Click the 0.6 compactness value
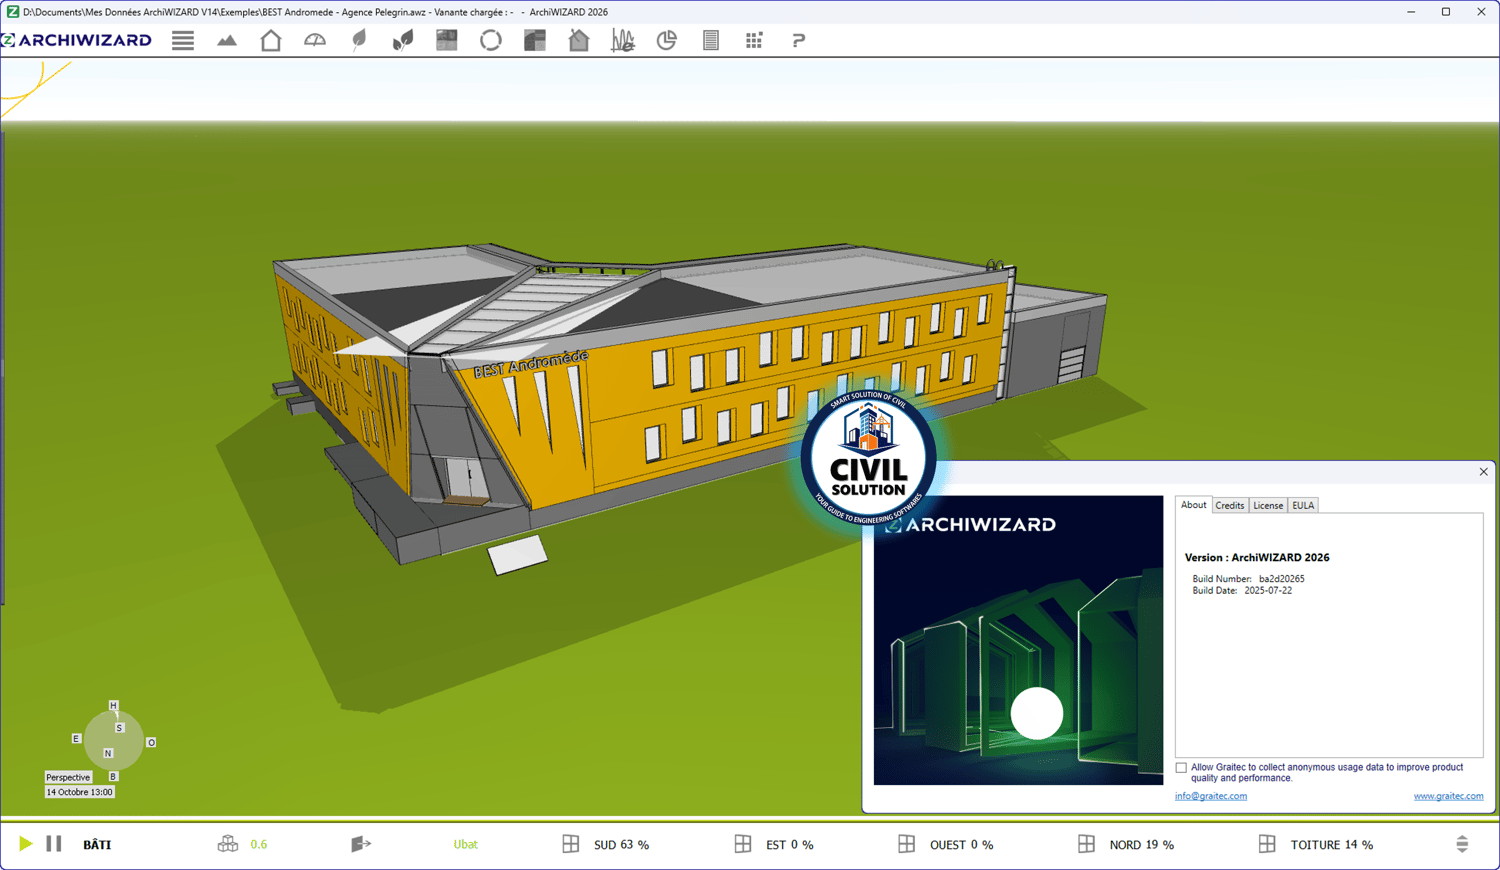This screenshot has width=1500, height=870. 259,845
